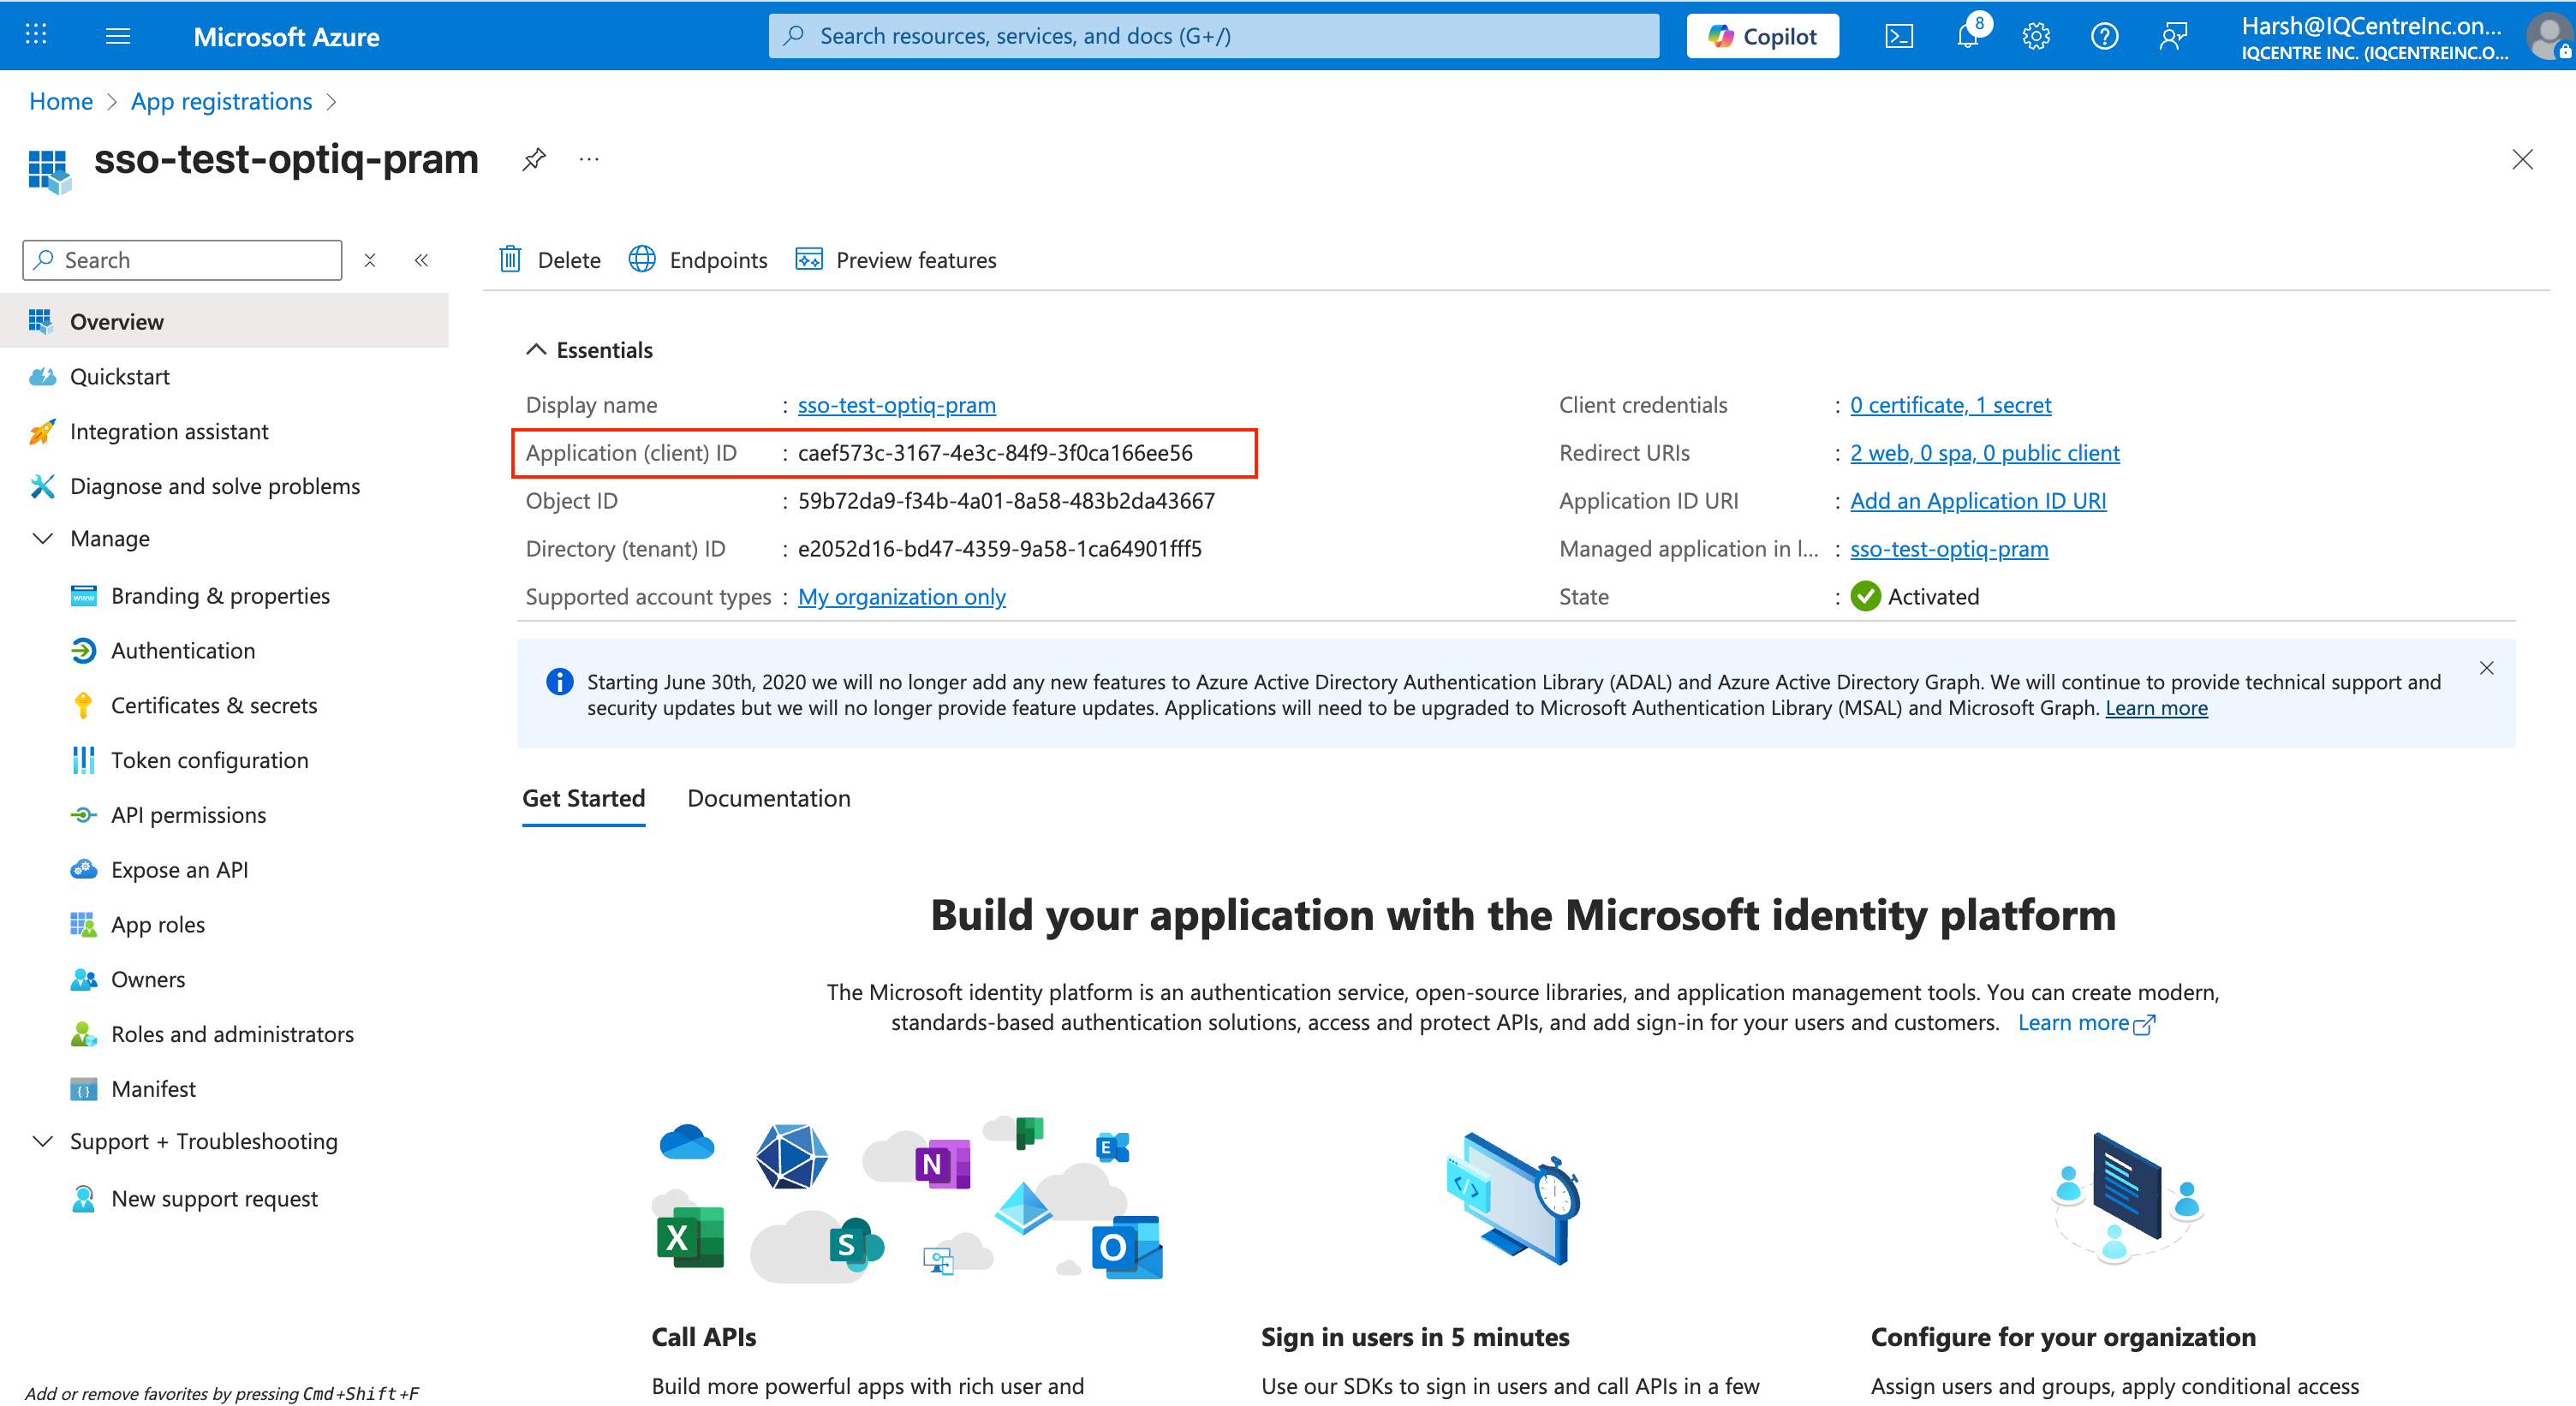Collapse the sidebar with double chevron
This screenshot has height=1406, width=2576.
coord(421,260)
